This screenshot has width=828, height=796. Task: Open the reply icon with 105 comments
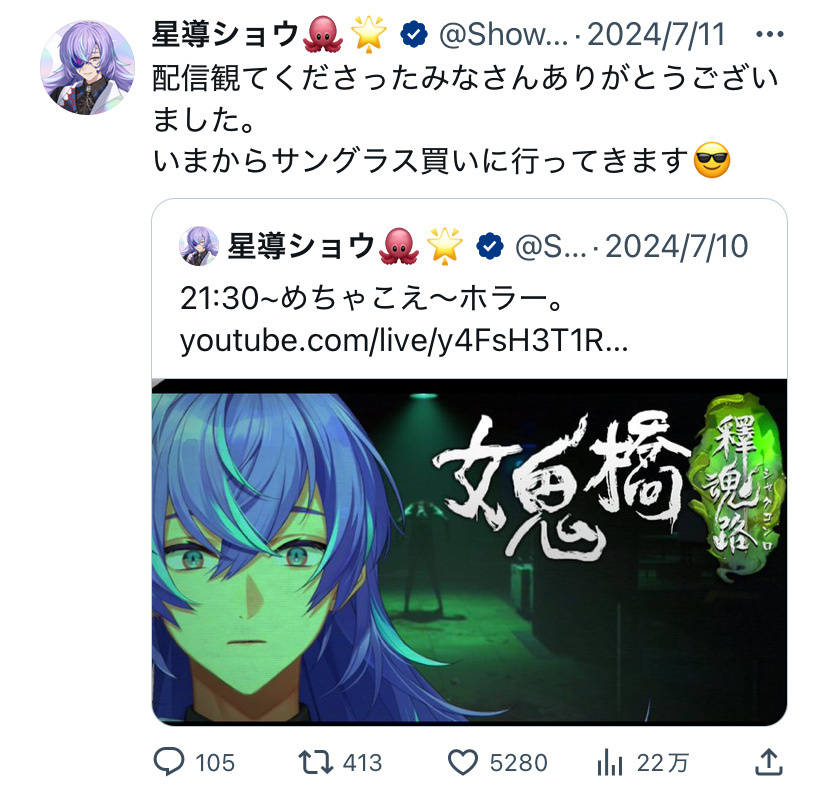169,762
